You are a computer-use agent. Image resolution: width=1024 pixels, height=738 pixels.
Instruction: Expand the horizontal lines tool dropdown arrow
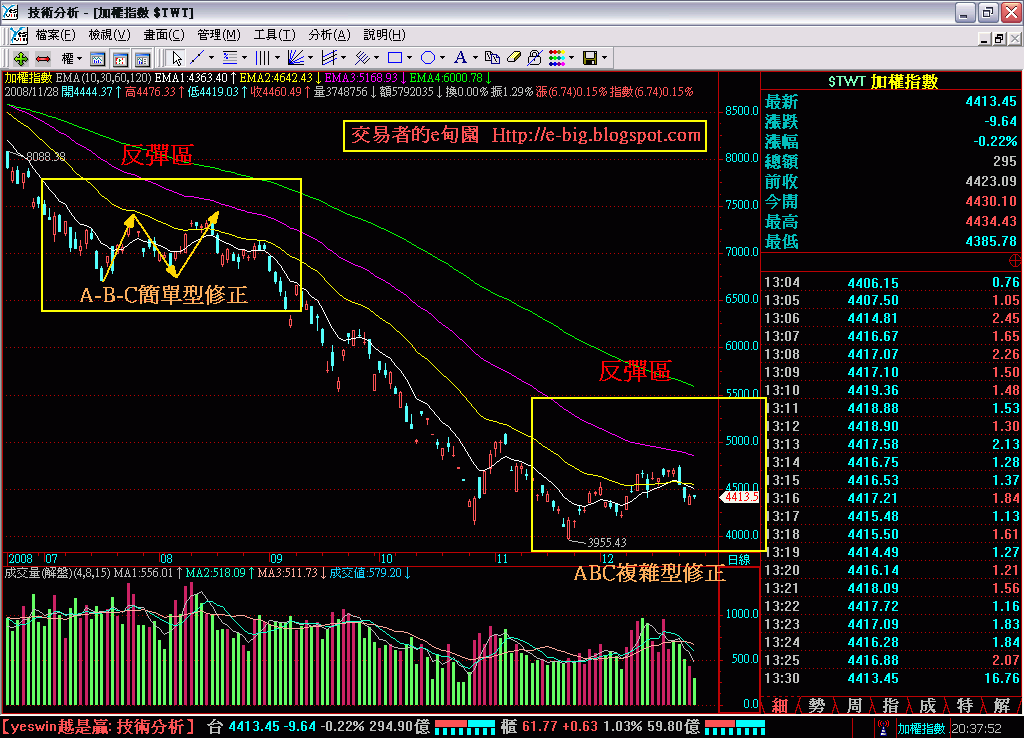click(x=244, y=58)
